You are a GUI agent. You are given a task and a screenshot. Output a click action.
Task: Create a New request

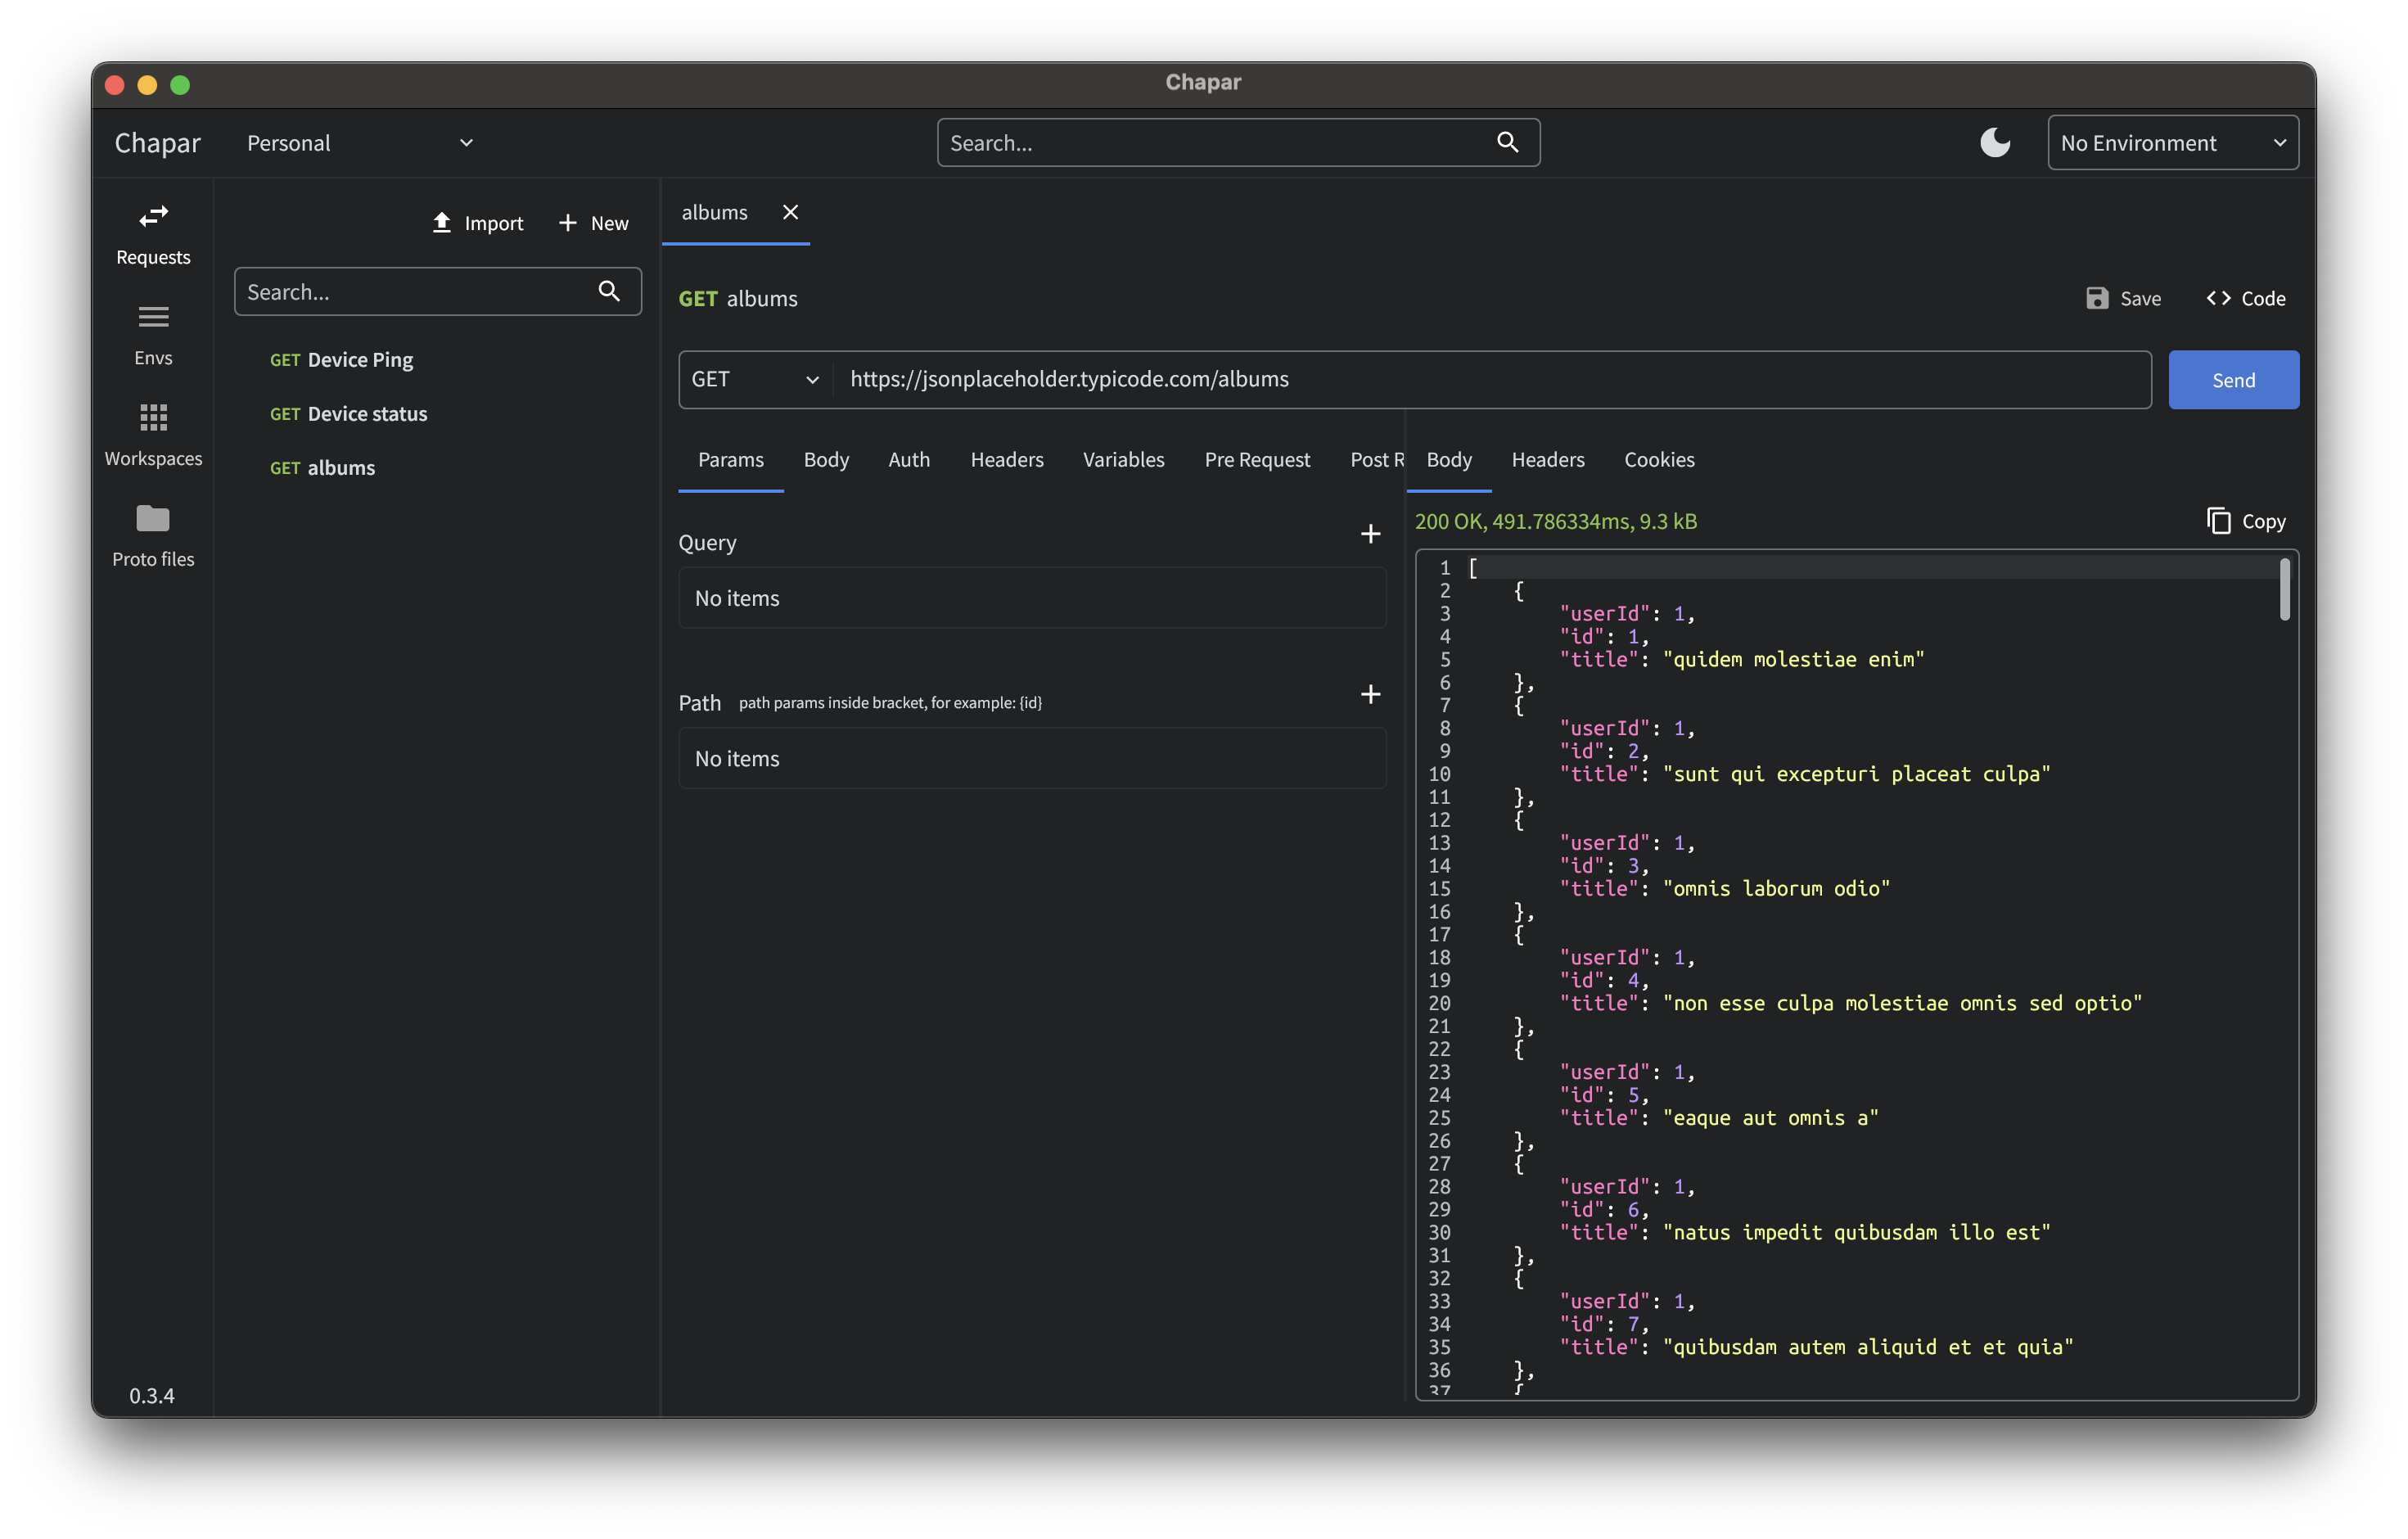(593, 223)
